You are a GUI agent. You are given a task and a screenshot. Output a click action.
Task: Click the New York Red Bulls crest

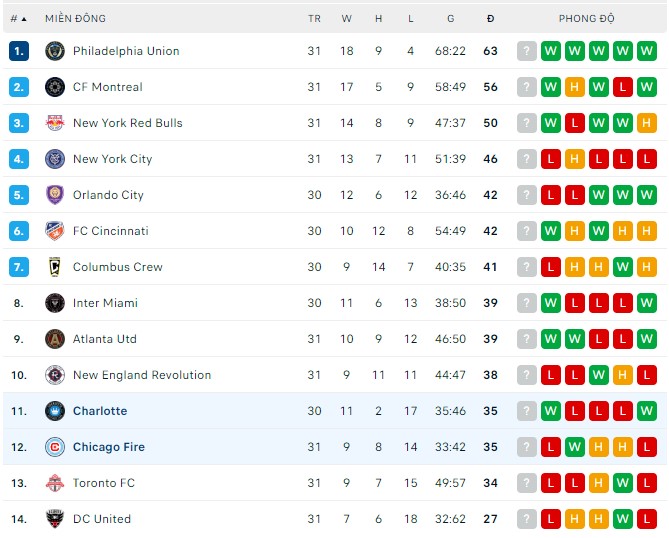[x=55, y=123]
